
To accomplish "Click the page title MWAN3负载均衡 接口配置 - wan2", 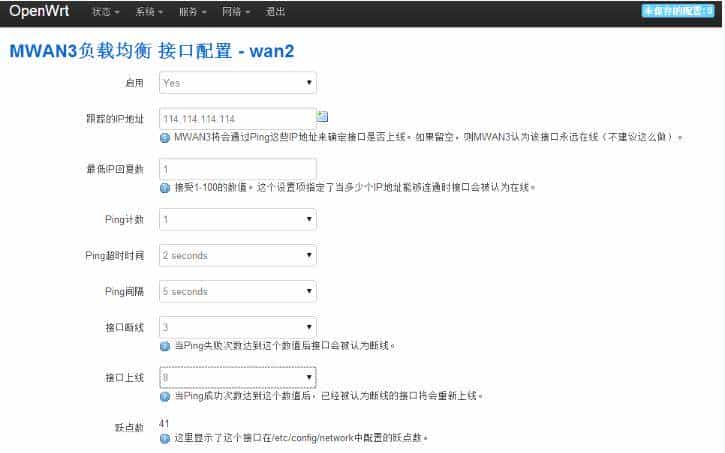I will pyautogui.click(x=152, y=51).
